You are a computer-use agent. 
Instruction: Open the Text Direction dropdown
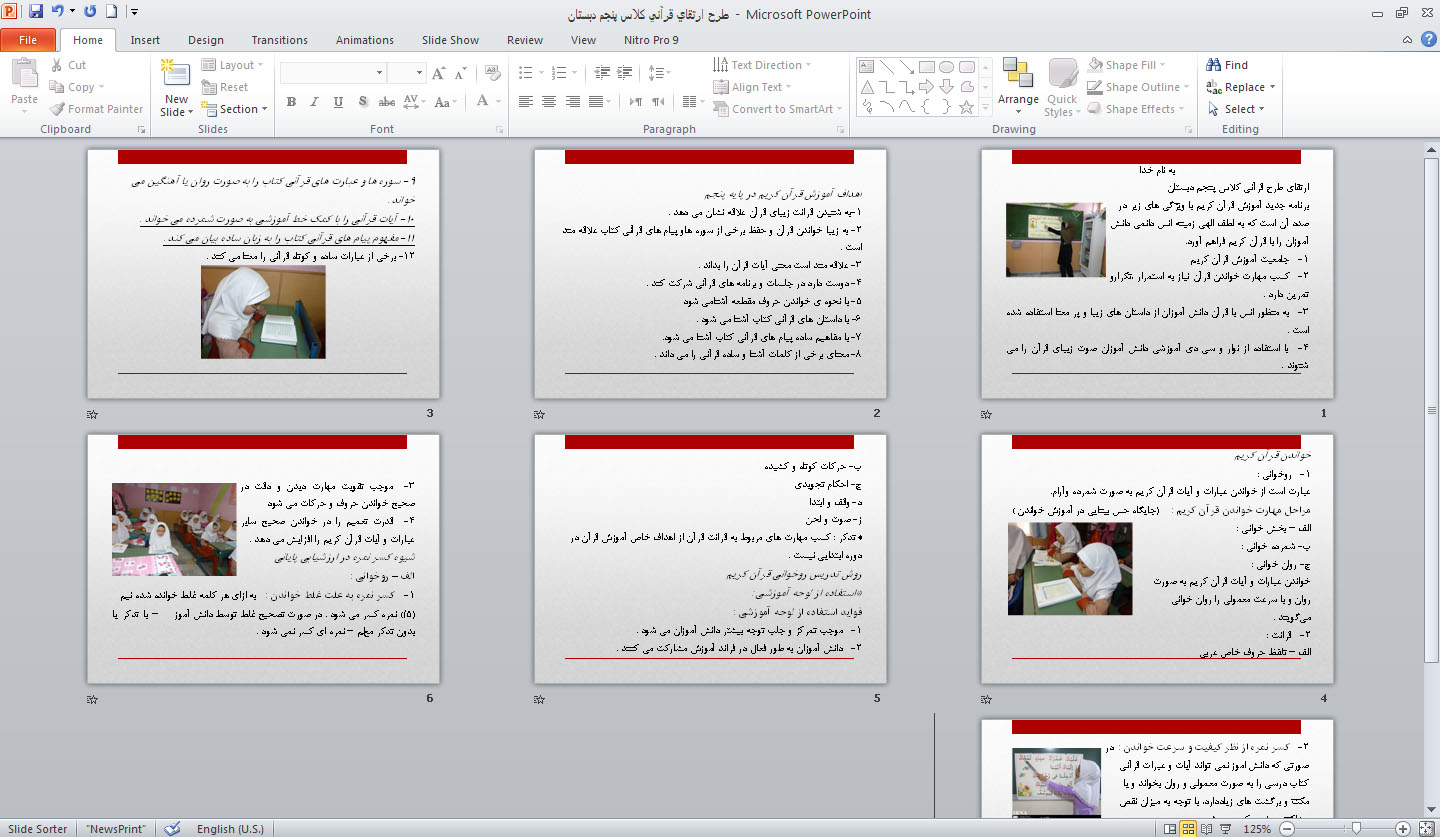coord(762,65)
